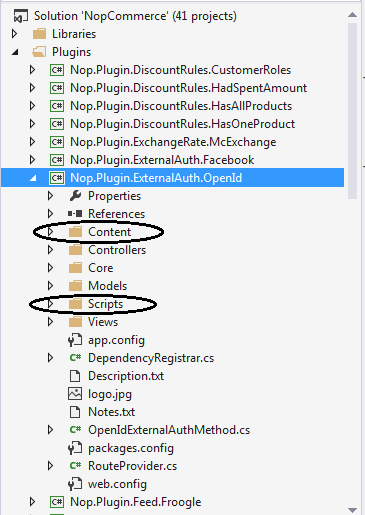Click the scrollbar up arrow
The height and width of the screenshot is (515, 365).
coord(352,15)
